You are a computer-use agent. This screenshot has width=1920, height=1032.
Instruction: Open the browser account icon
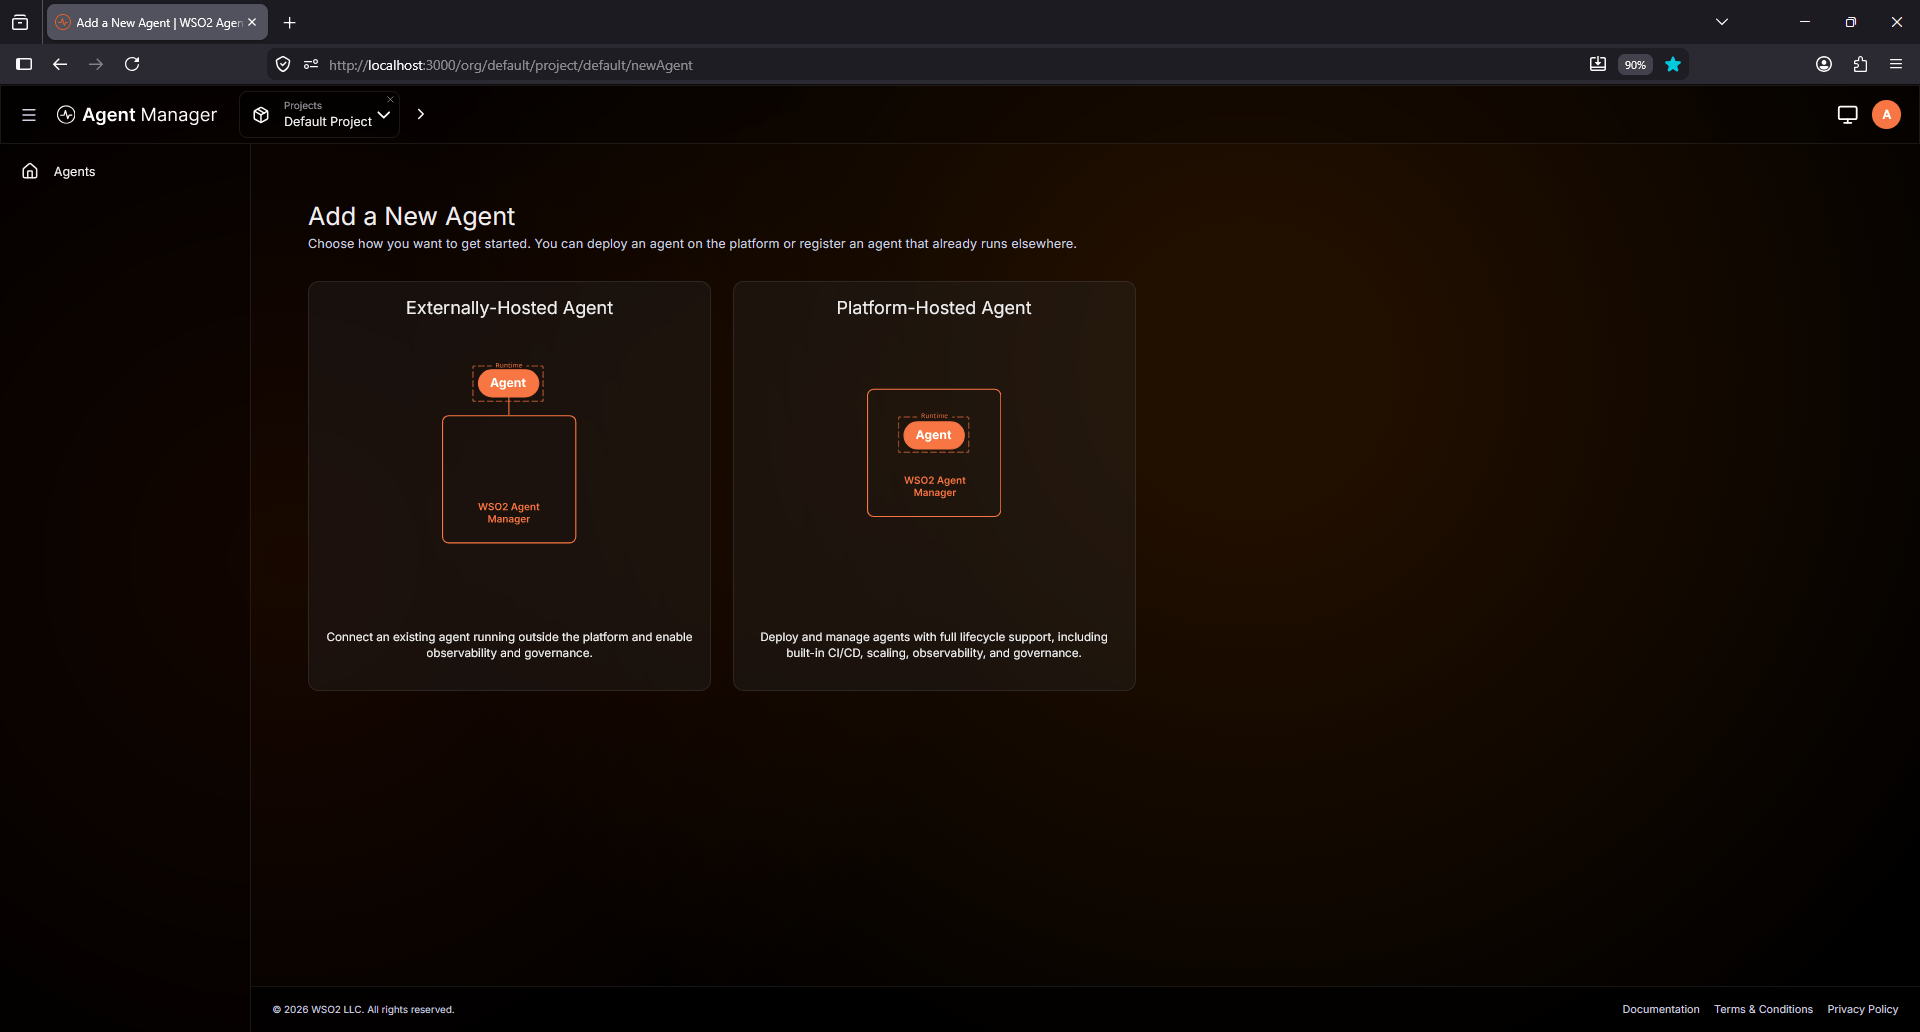pyautogui.click(x=1824, y=64)
